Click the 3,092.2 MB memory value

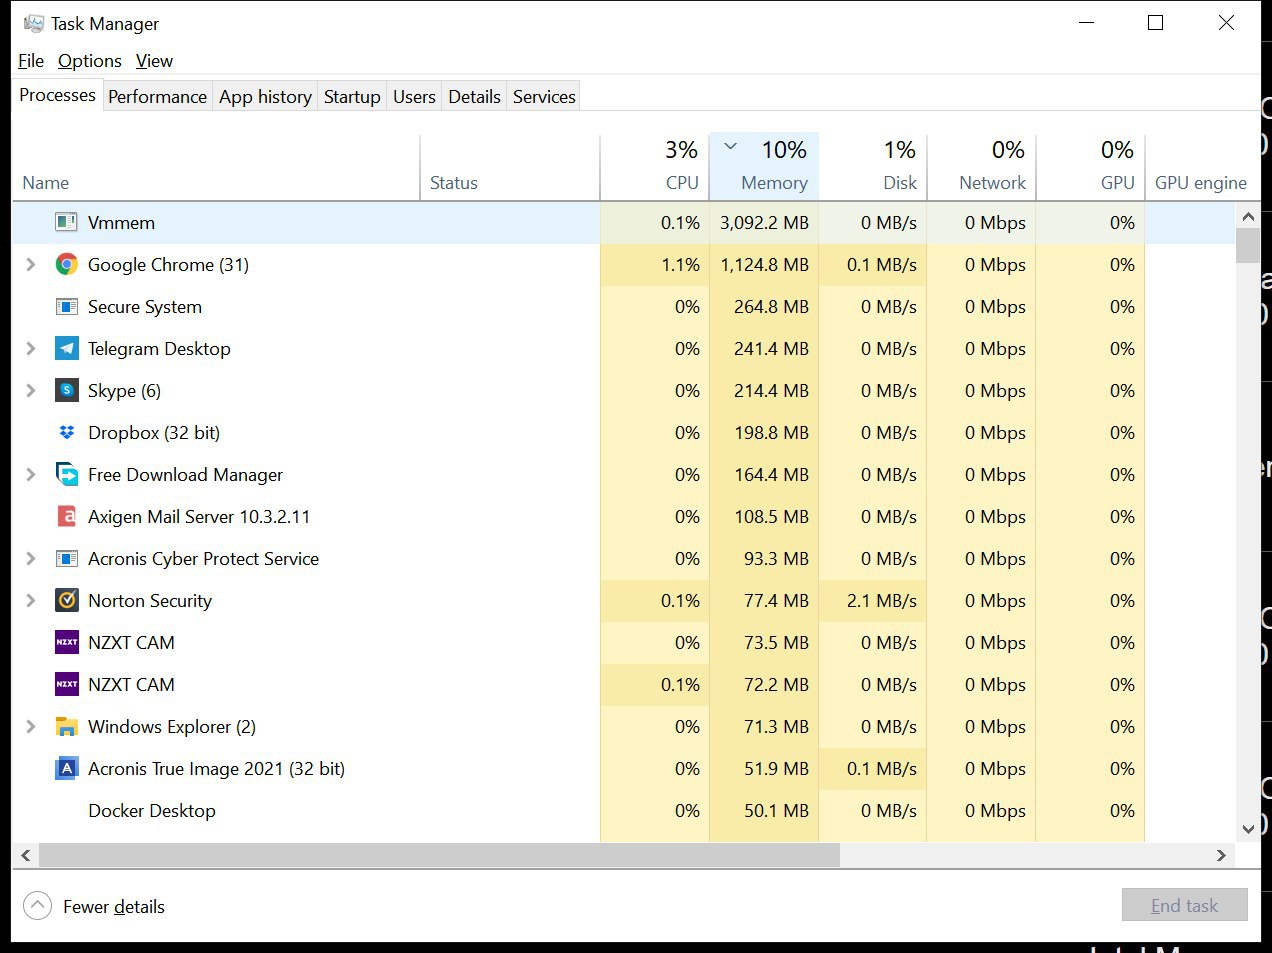[x=764, y=223]
